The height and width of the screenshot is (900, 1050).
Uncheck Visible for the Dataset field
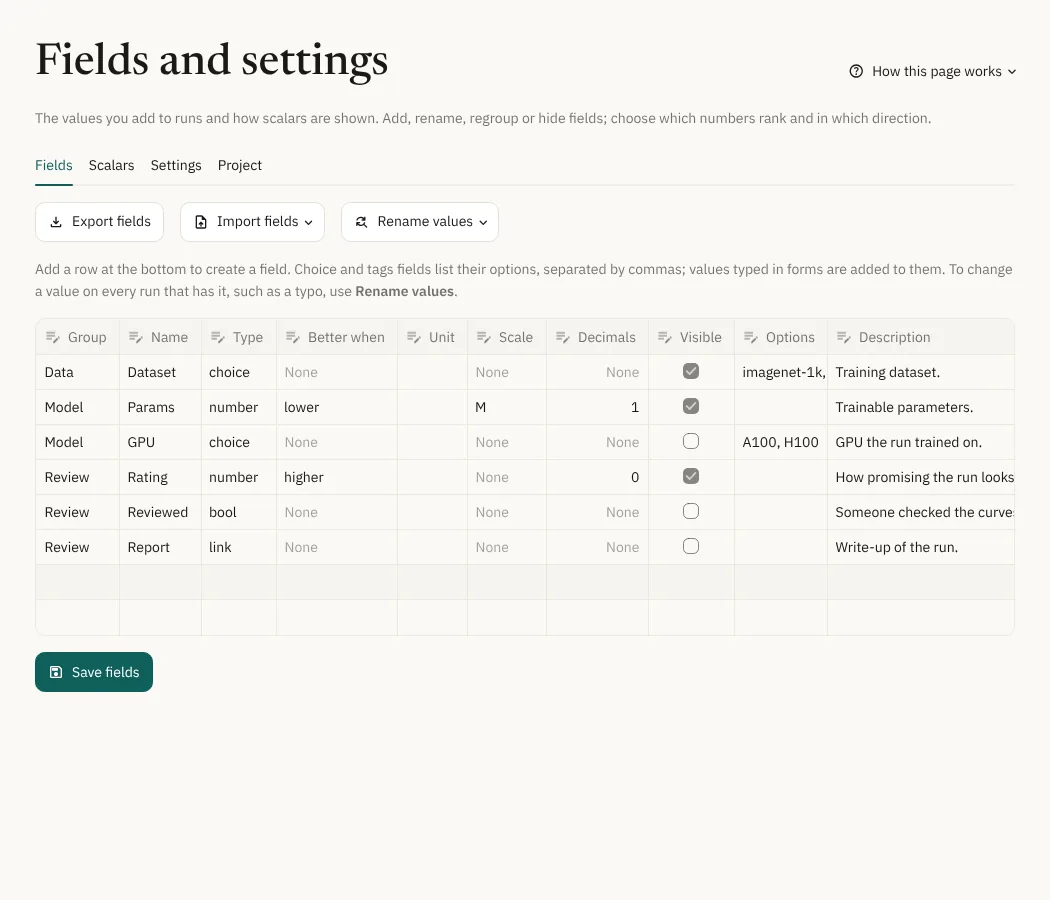tap(691, 371)
